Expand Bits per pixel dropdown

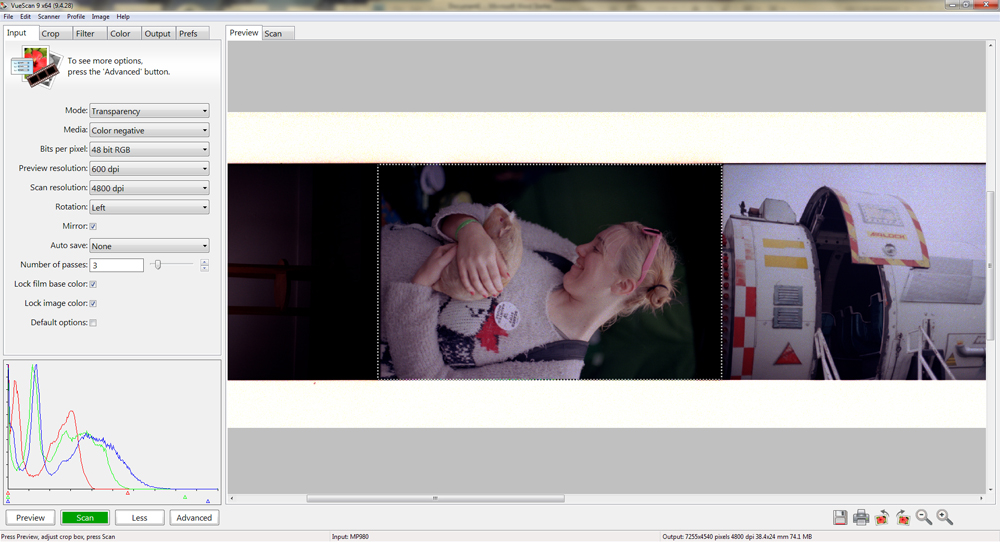pyautogui.click(x=149, y=149)
